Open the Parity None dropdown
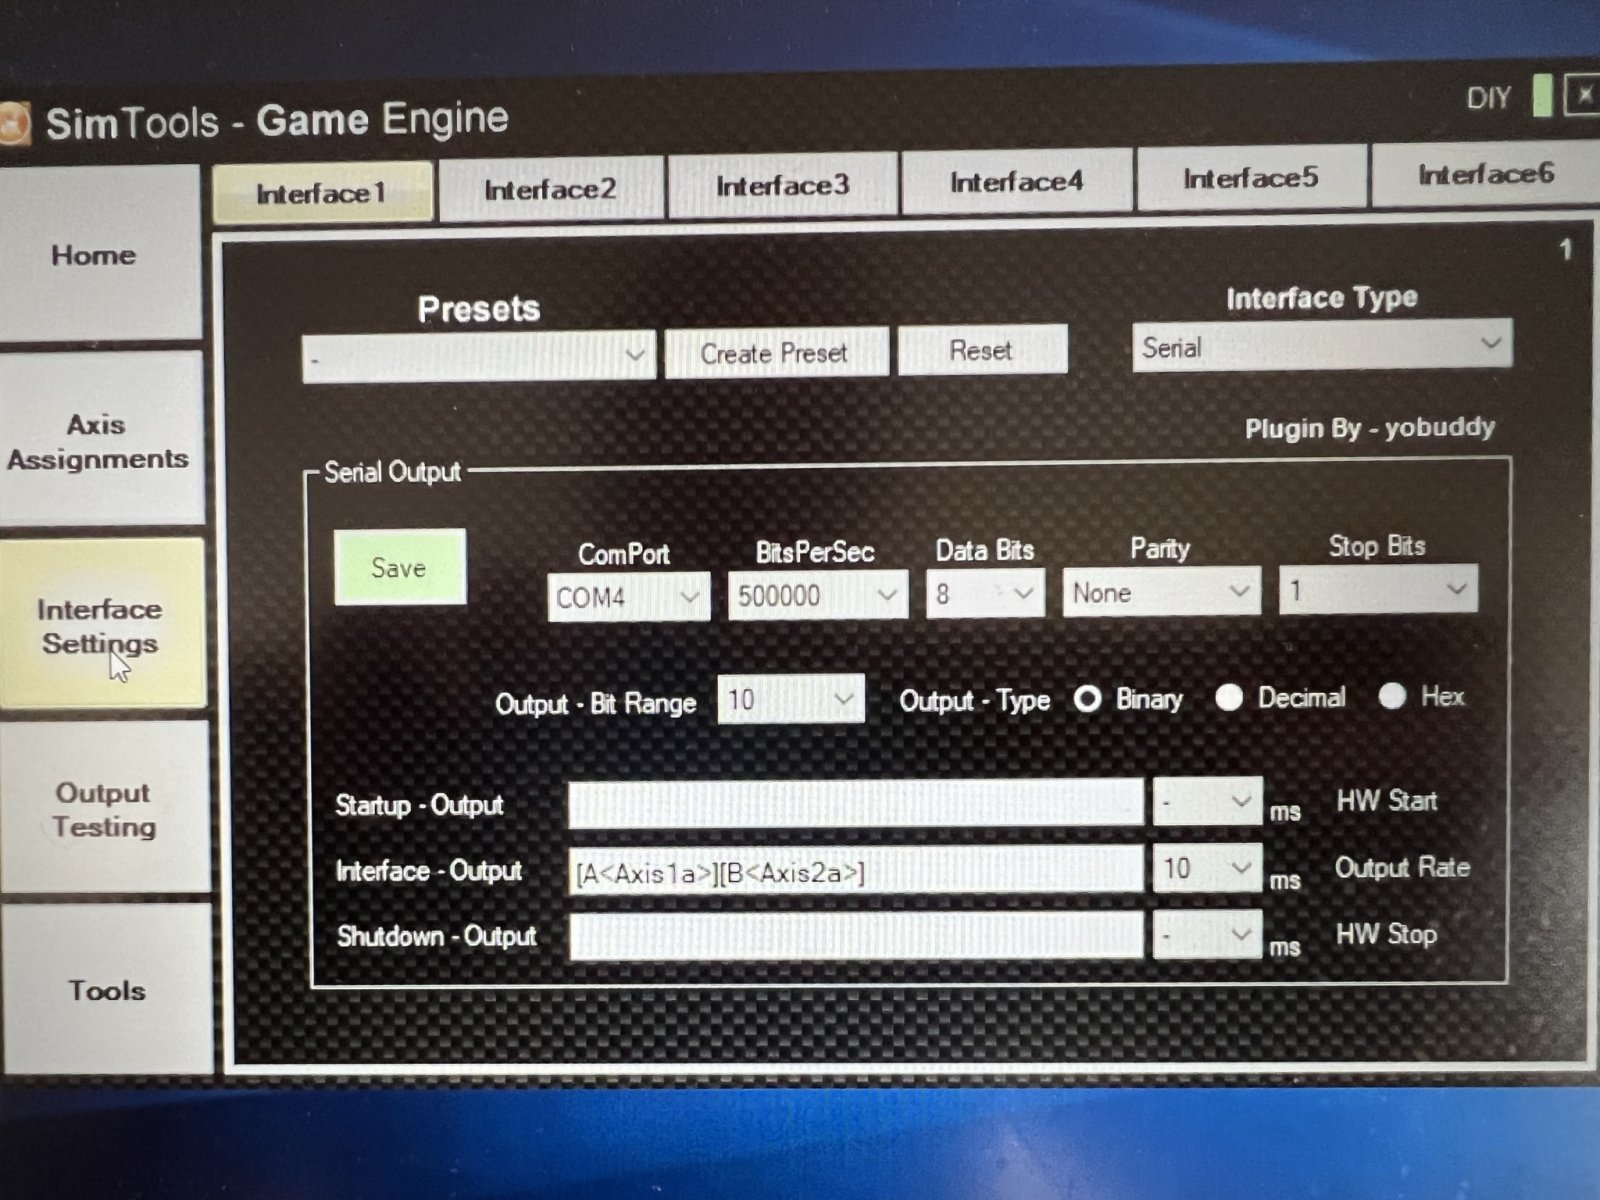The image size is (1600, 1200). 1160,591
